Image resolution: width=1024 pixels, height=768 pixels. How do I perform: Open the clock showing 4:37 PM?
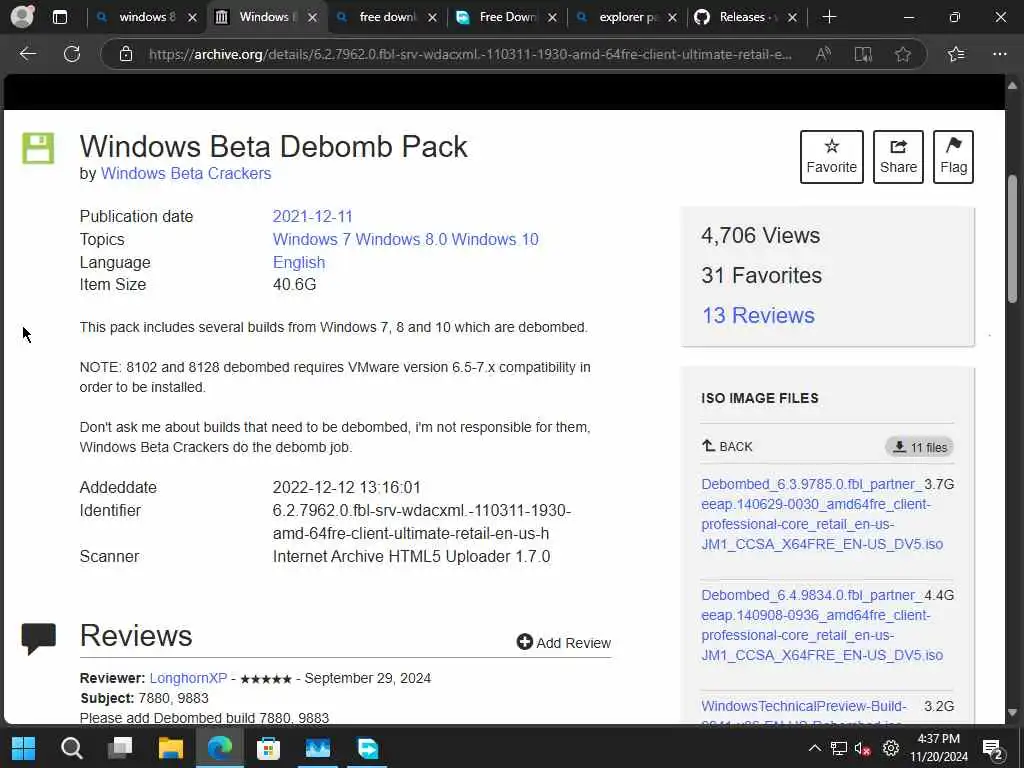point(939,748)
